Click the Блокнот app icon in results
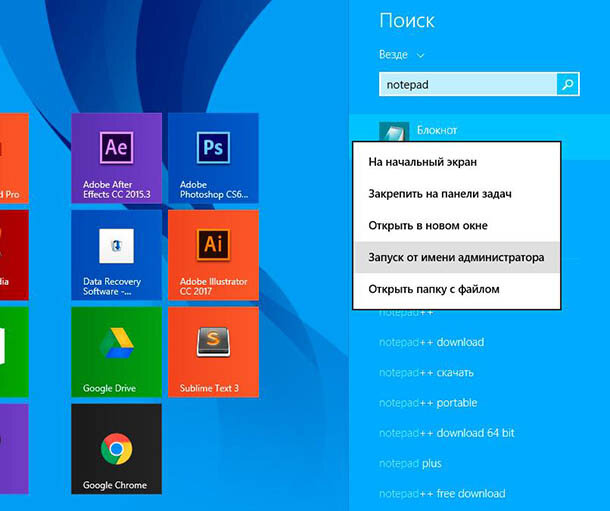The image size is (610, 511). coord(394,132)
